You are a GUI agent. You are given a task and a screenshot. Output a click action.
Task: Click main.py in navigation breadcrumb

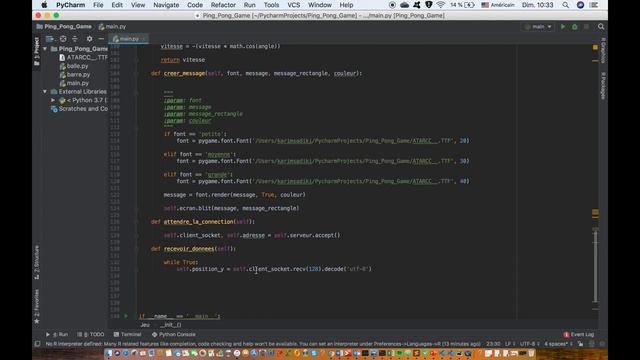[112, 27]
